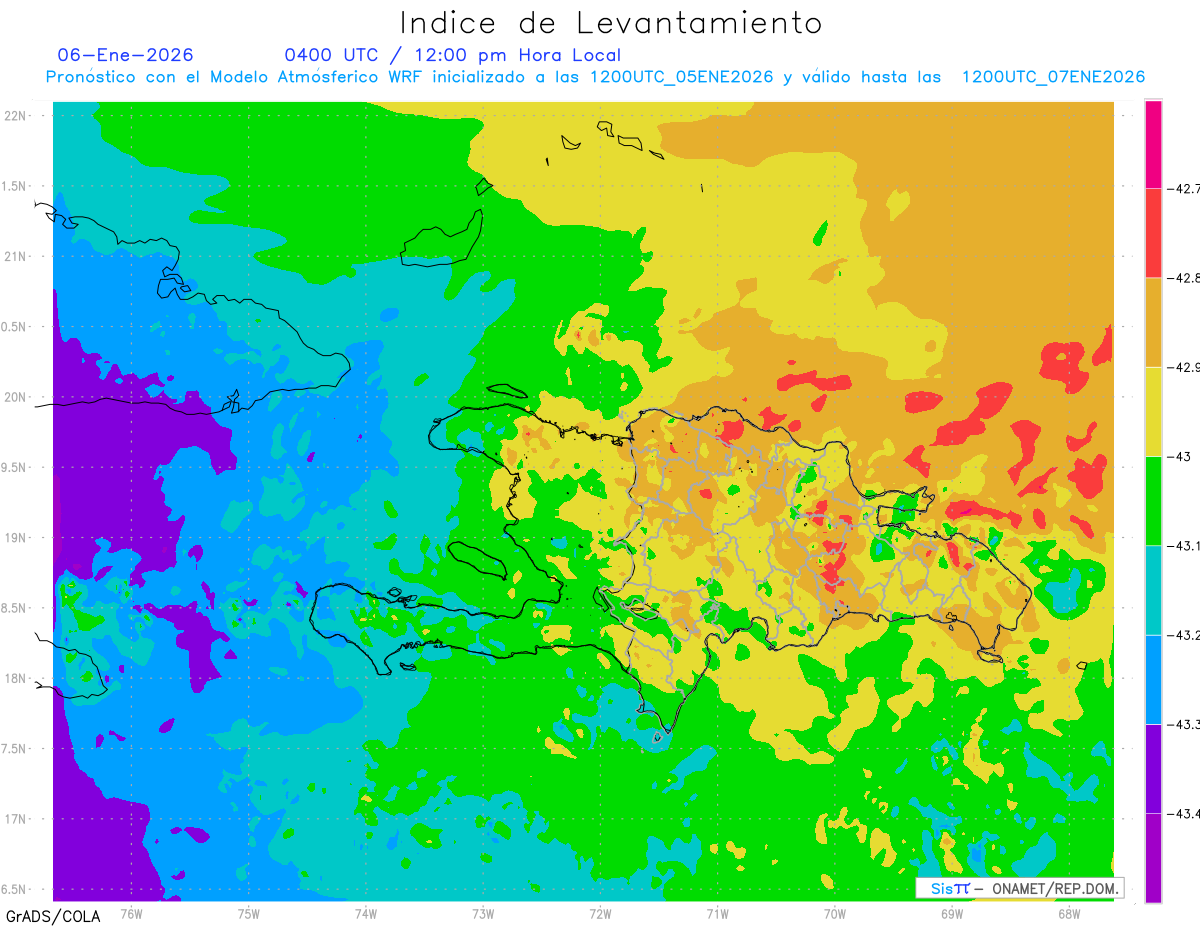1200x927 pixels.
Task: Click the "-43.3" color bar value
Action: click(1184, 724)
